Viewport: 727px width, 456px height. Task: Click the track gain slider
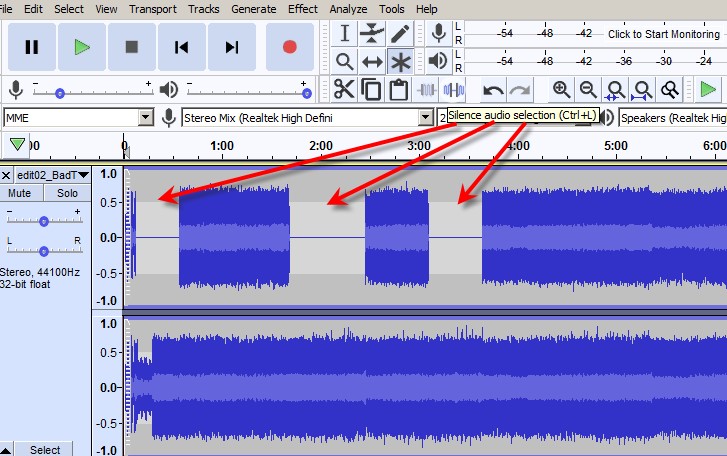pyautogui.click(x=44, y=220)
